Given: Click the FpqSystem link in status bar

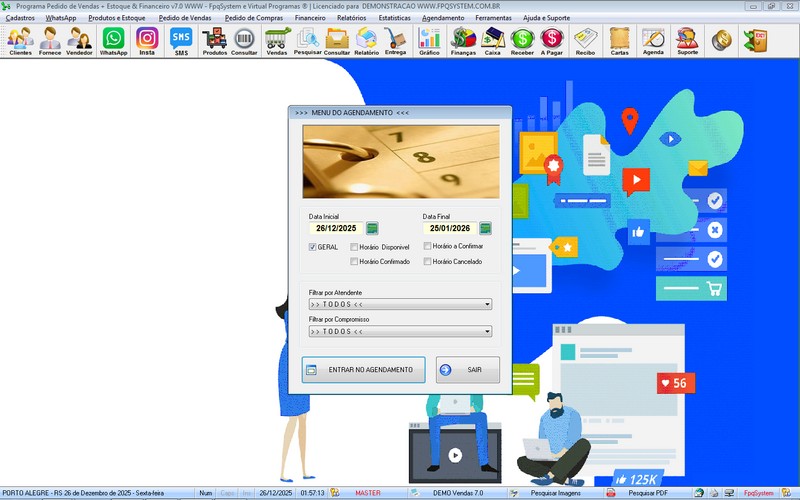Looking at the screenshot, I should tap(759, 493).
